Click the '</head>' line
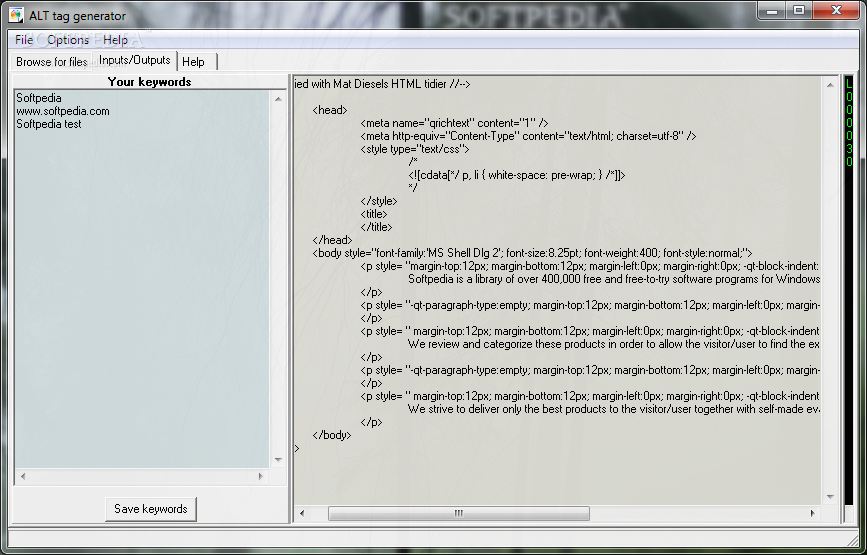 332,240
